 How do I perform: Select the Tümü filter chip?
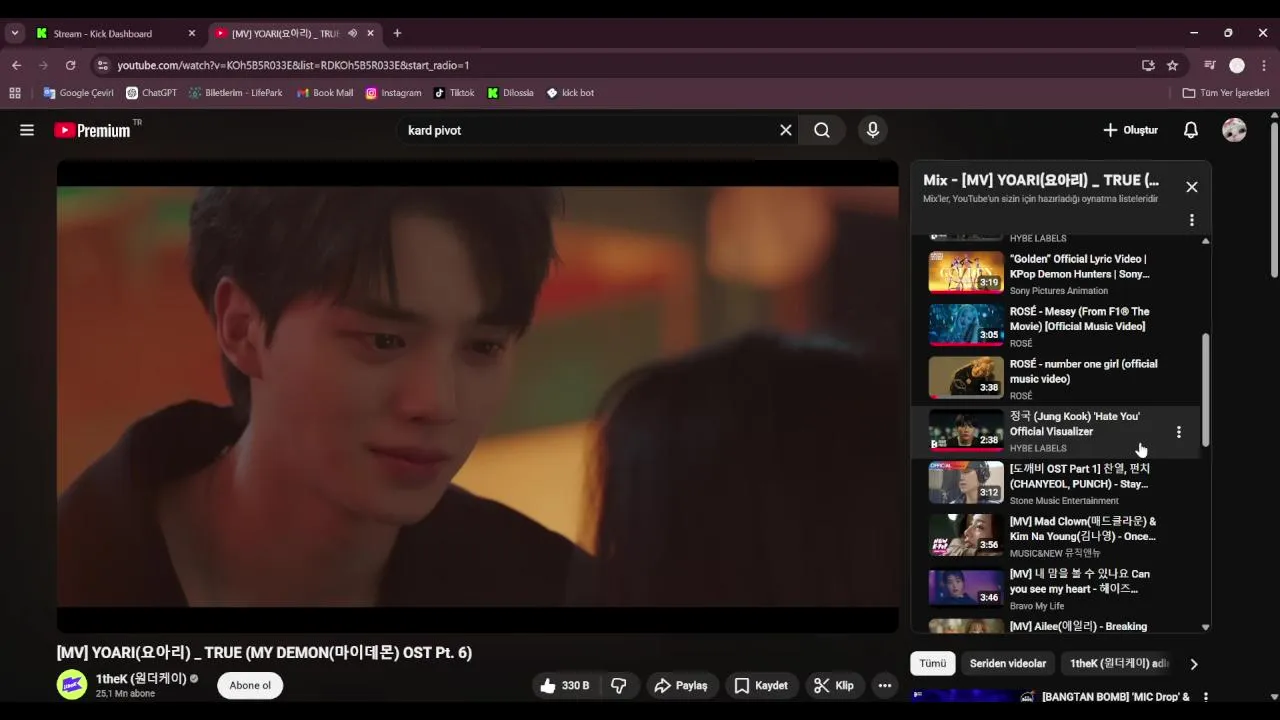tap(933, 664)
